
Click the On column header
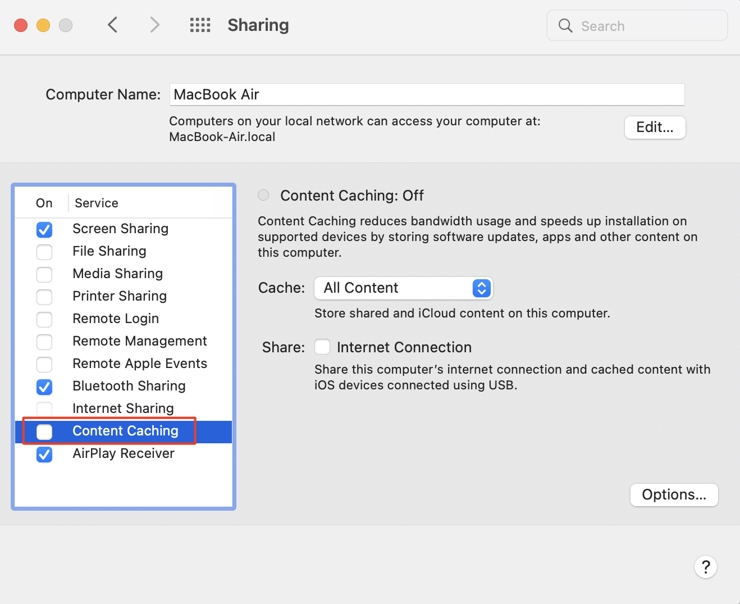tap(44, 203)
